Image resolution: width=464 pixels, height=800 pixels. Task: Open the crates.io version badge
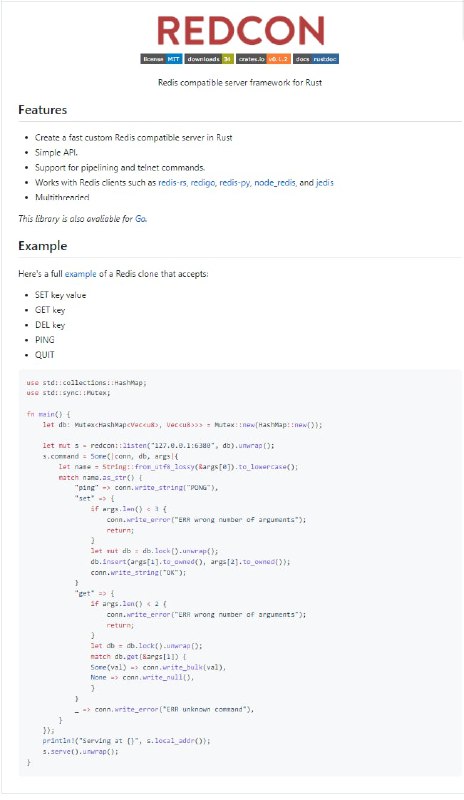pos(263,59)
